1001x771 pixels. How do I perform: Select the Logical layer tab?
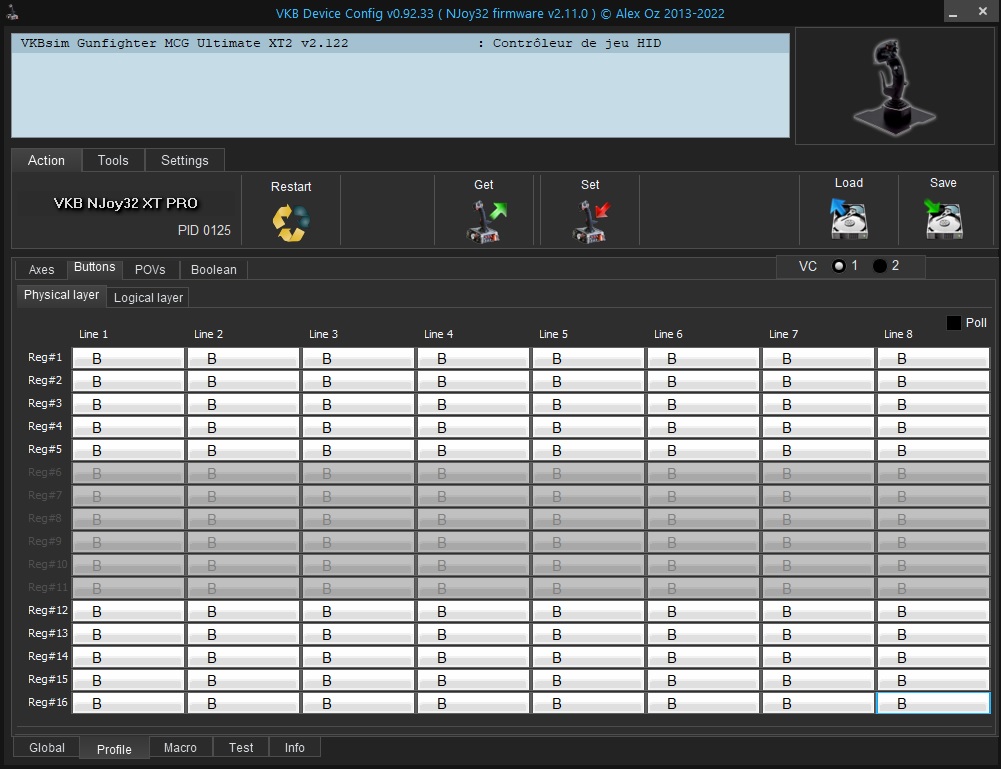pyautogui.click(x=148, y=297)
